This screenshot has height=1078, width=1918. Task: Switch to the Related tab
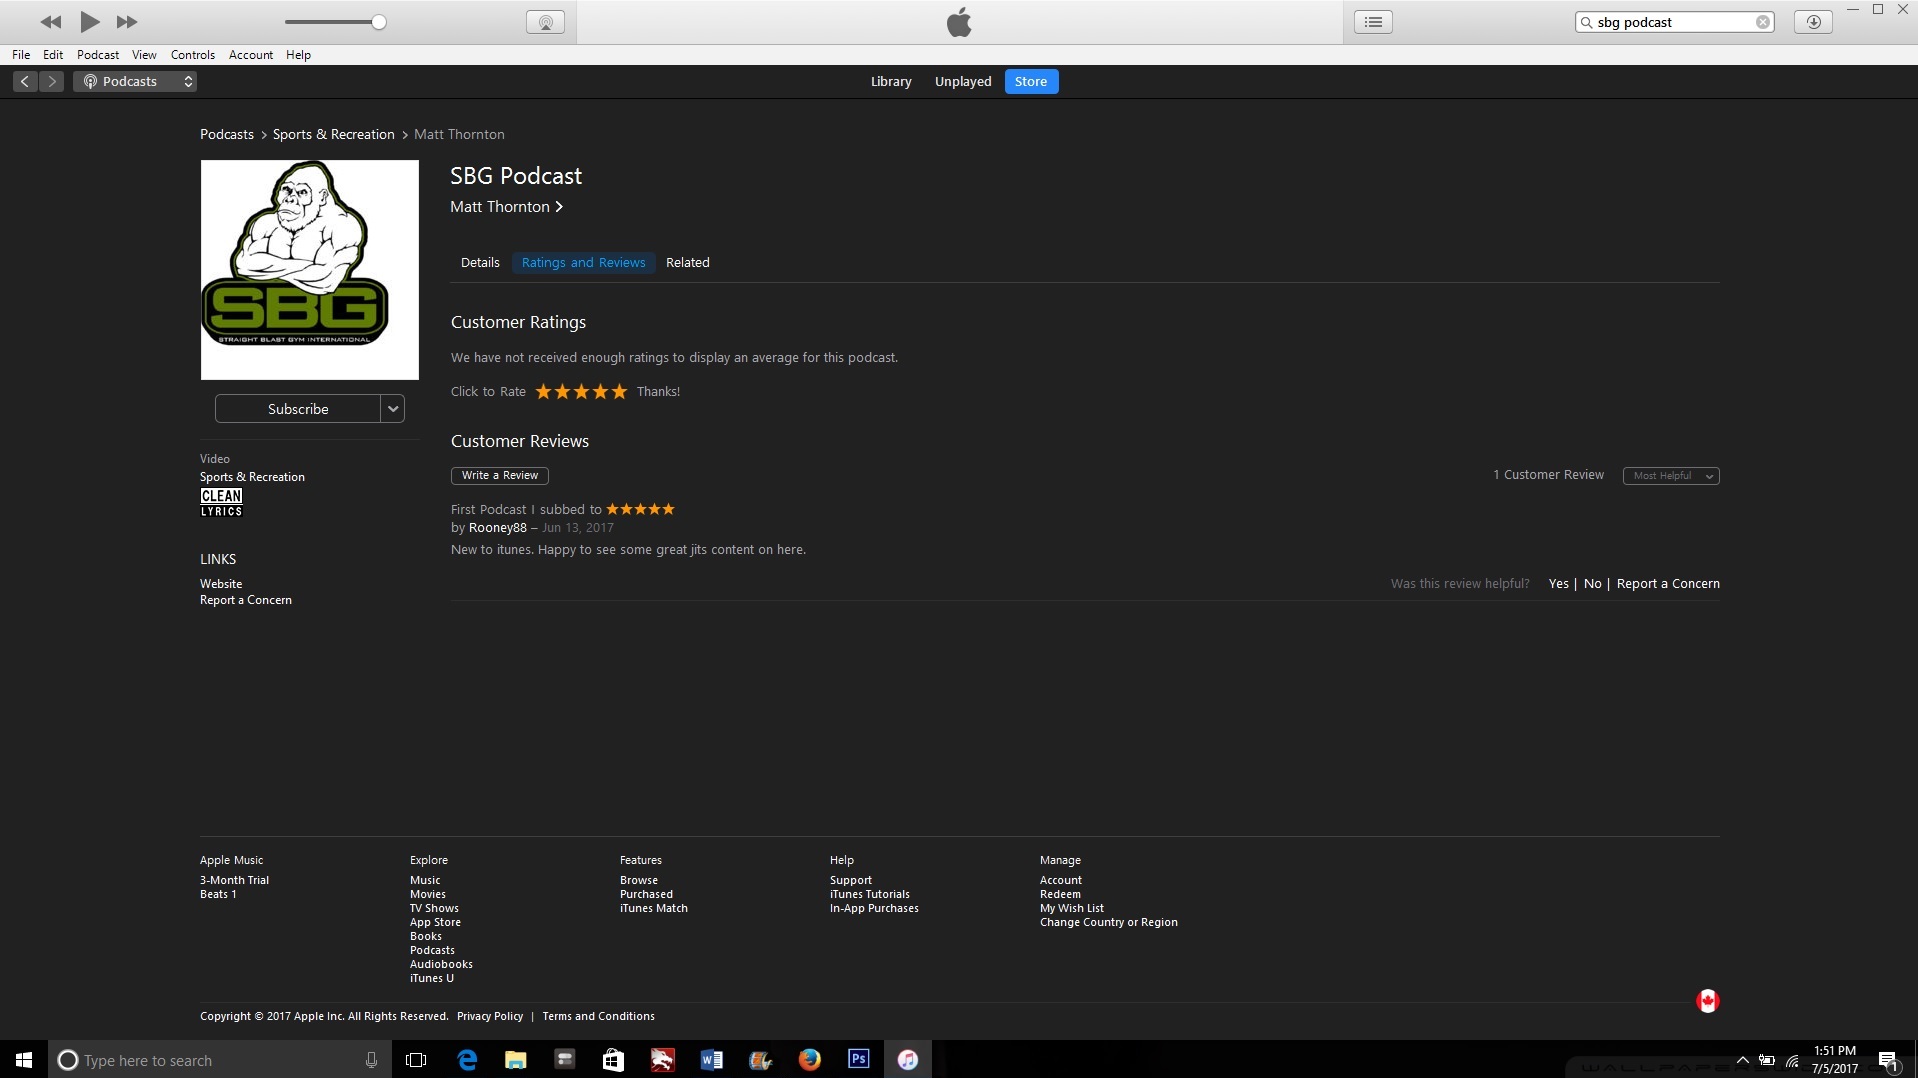tap(688, 263)
